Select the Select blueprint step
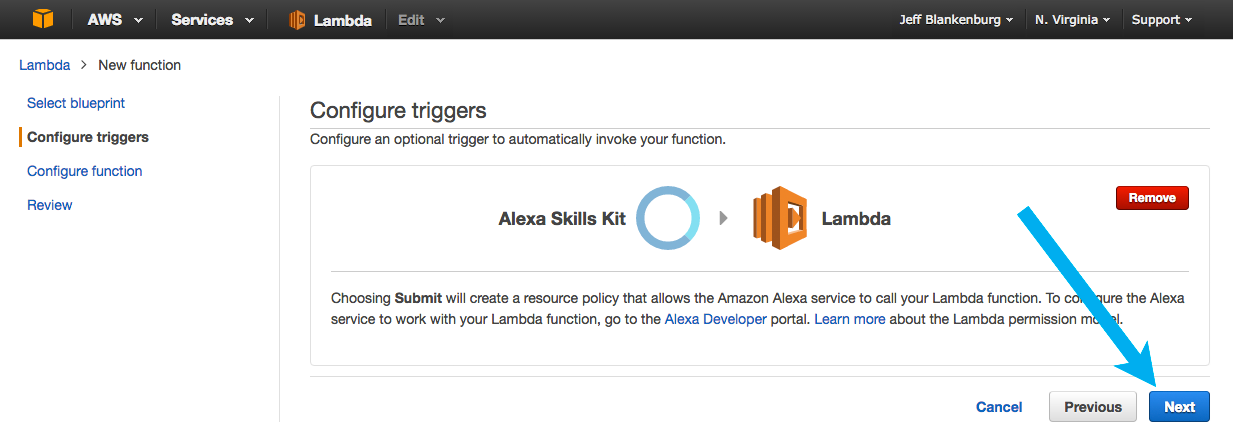This screenshot has width=1233, height=432. (x=76, y=103)
